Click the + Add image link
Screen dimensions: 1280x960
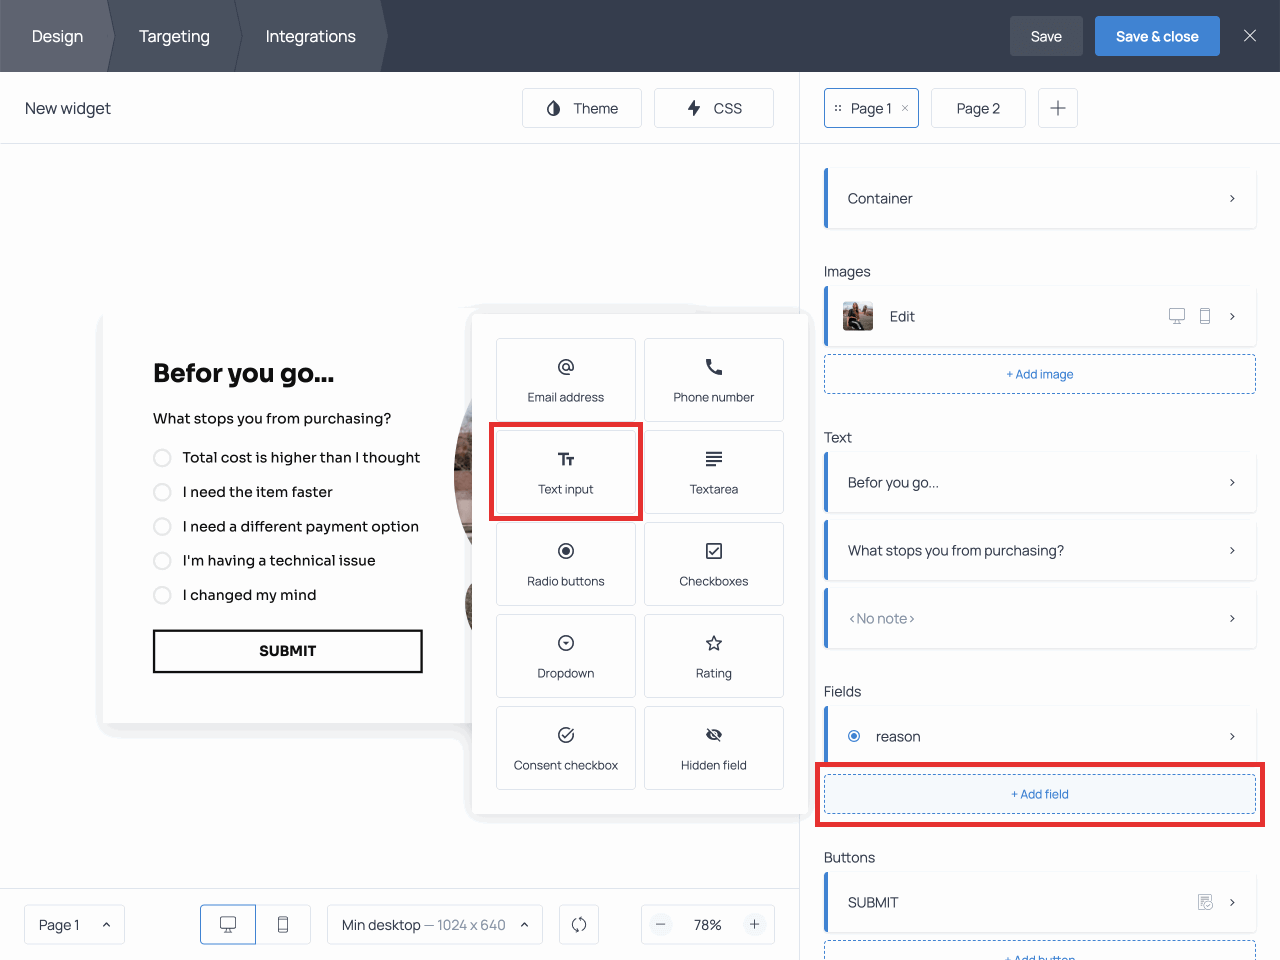pos(1040,374)
